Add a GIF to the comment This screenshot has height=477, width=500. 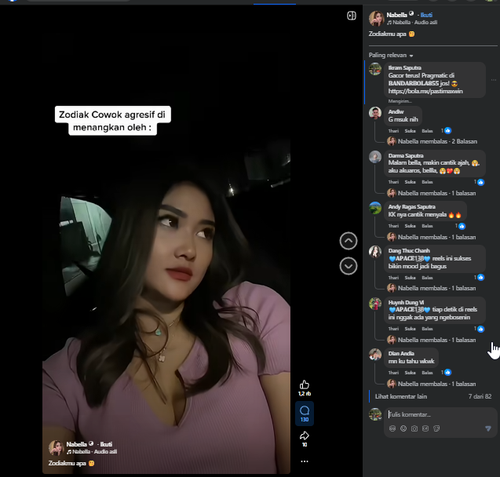[425, 429]
